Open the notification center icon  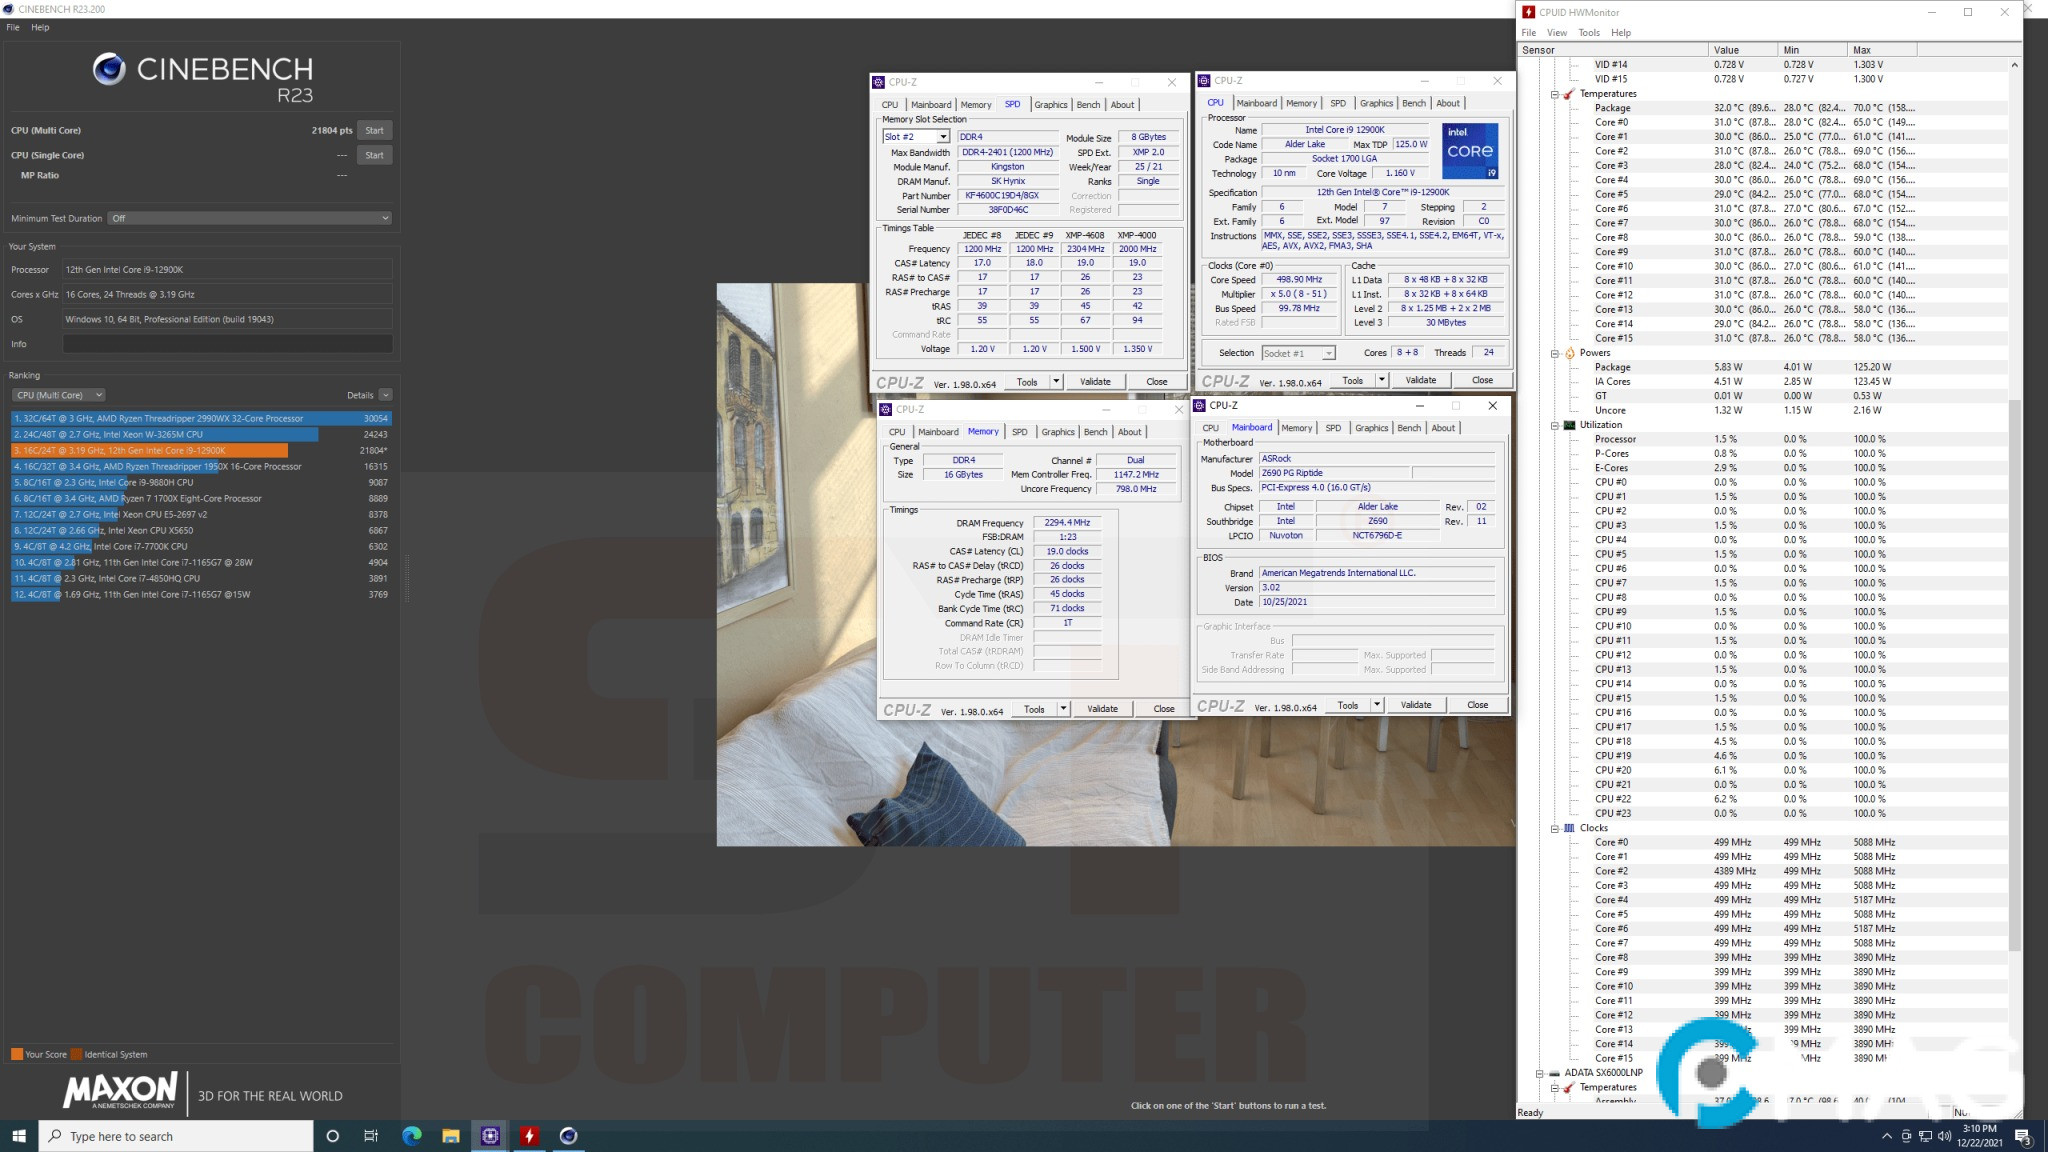[x=2022, y=1136]
